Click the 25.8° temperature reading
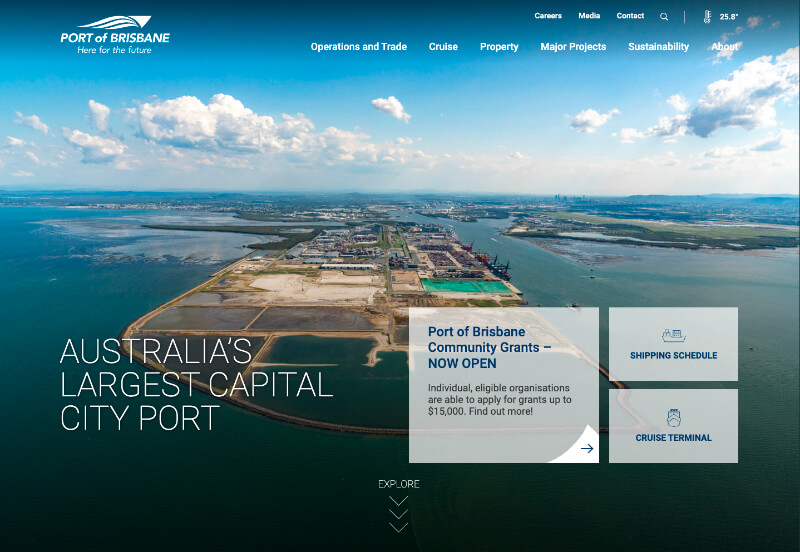 (729, 17)
